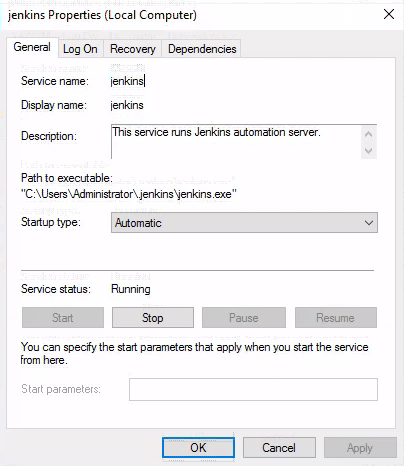Click the disabled Start button
This screenshot has width=404, height=466.
click(63, 318)
